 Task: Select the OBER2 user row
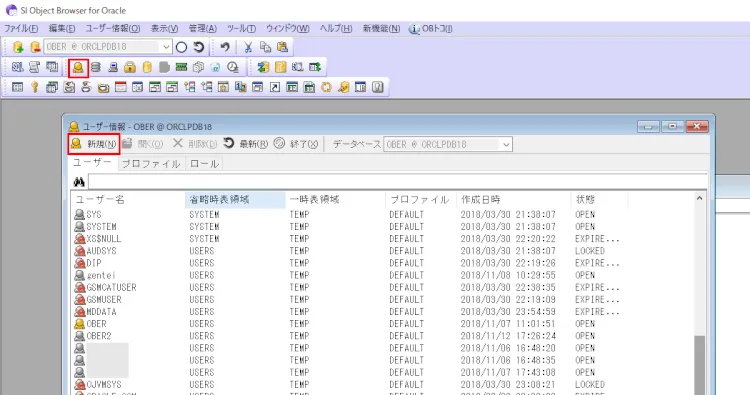[x=383, y=336]
